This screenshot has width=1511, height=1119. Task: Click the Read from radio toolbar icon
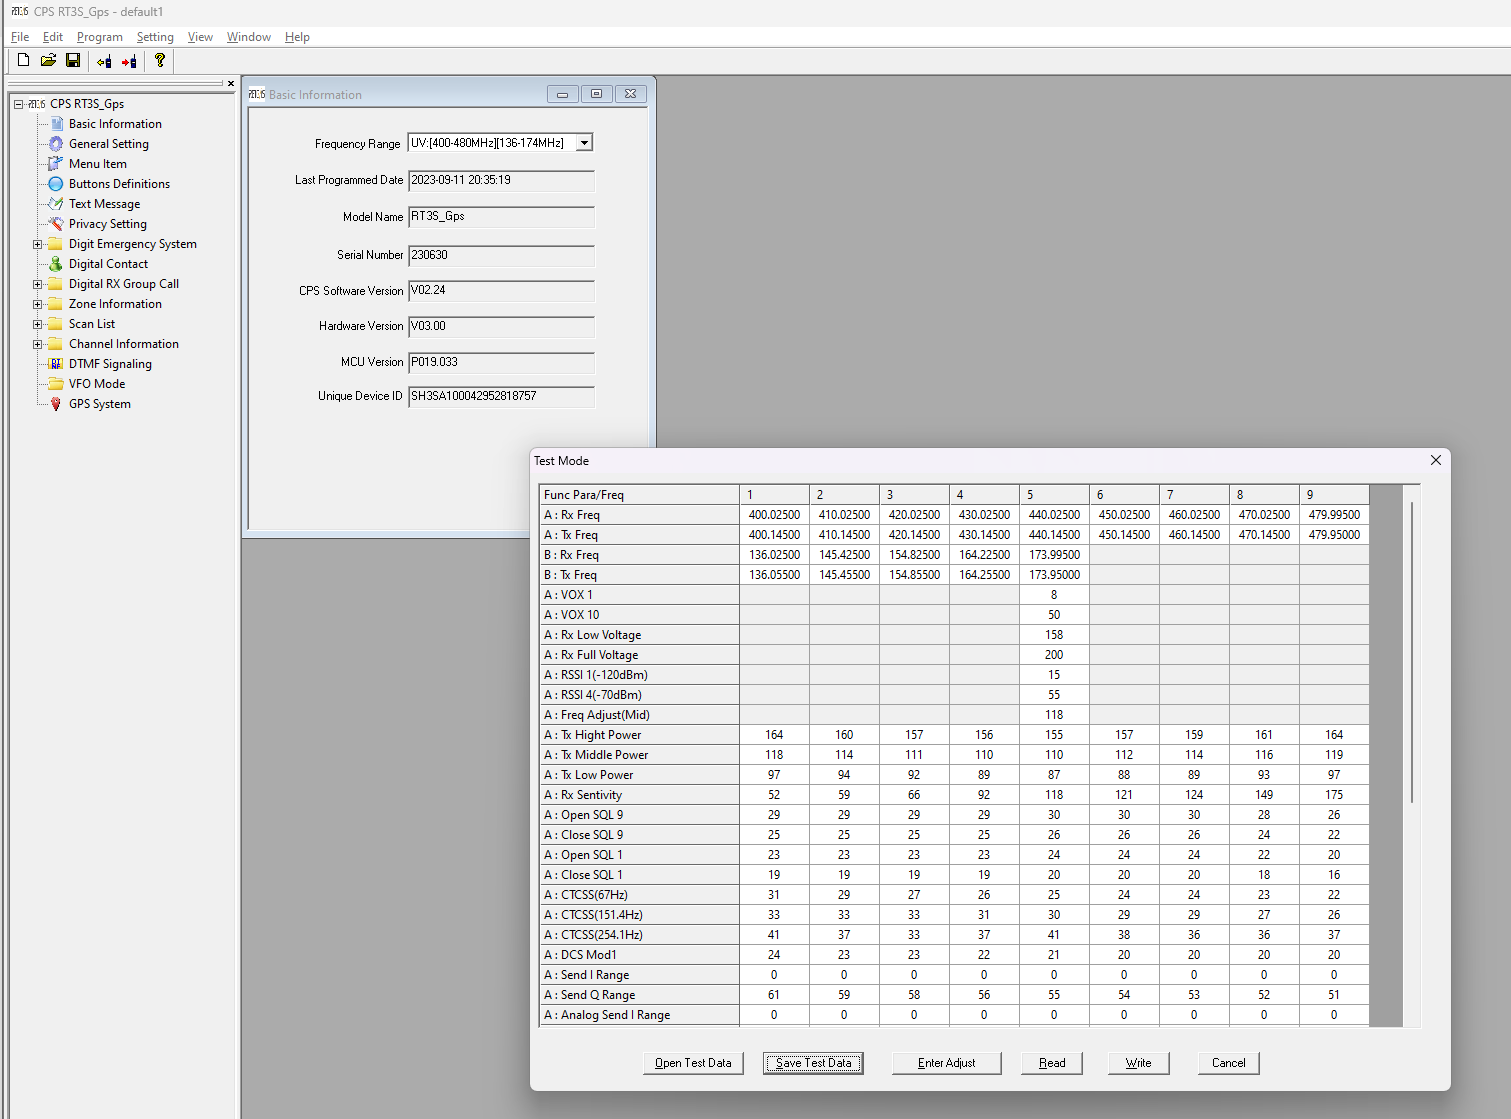(x=104, y=61)
